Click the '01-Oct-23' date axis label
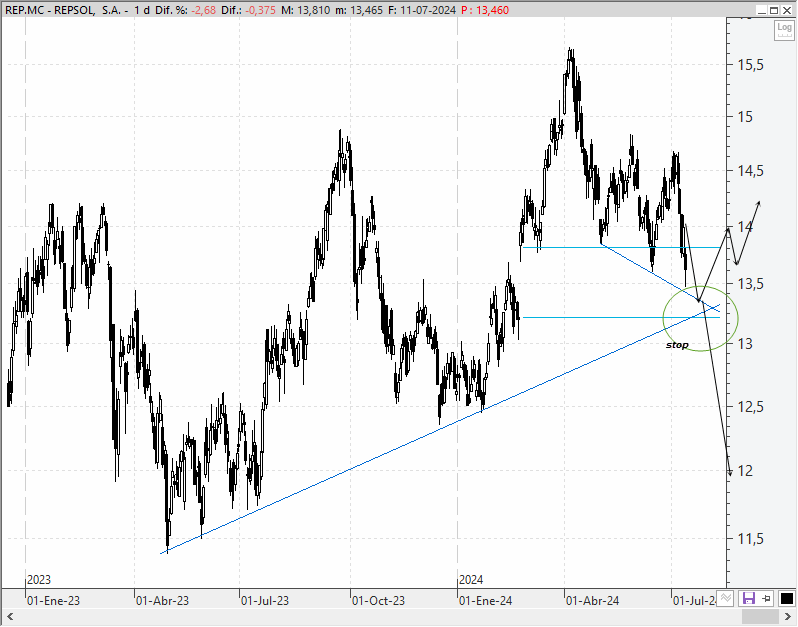The width and height of the screenshot is (798, 627). tap(378, 601)
